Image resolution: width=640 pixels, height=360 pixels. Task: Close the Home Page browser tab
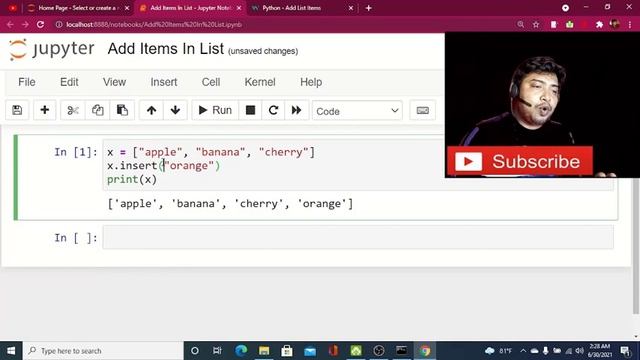point(127,8)
